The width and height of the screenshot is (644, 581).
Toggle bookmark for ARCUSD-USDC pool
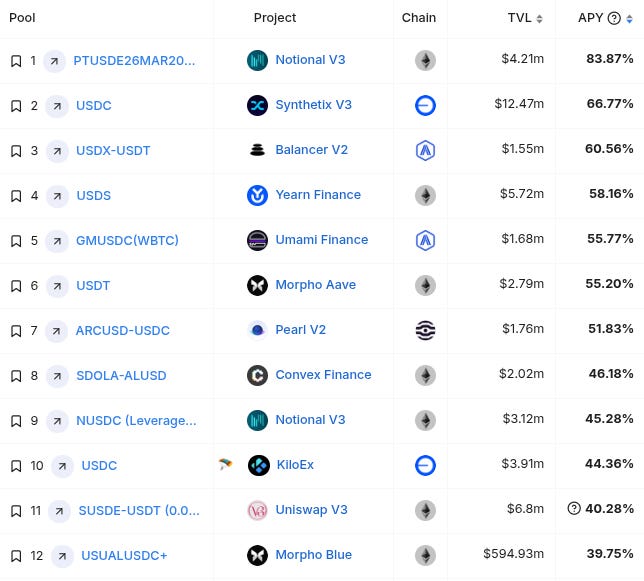tap(16, 331)
